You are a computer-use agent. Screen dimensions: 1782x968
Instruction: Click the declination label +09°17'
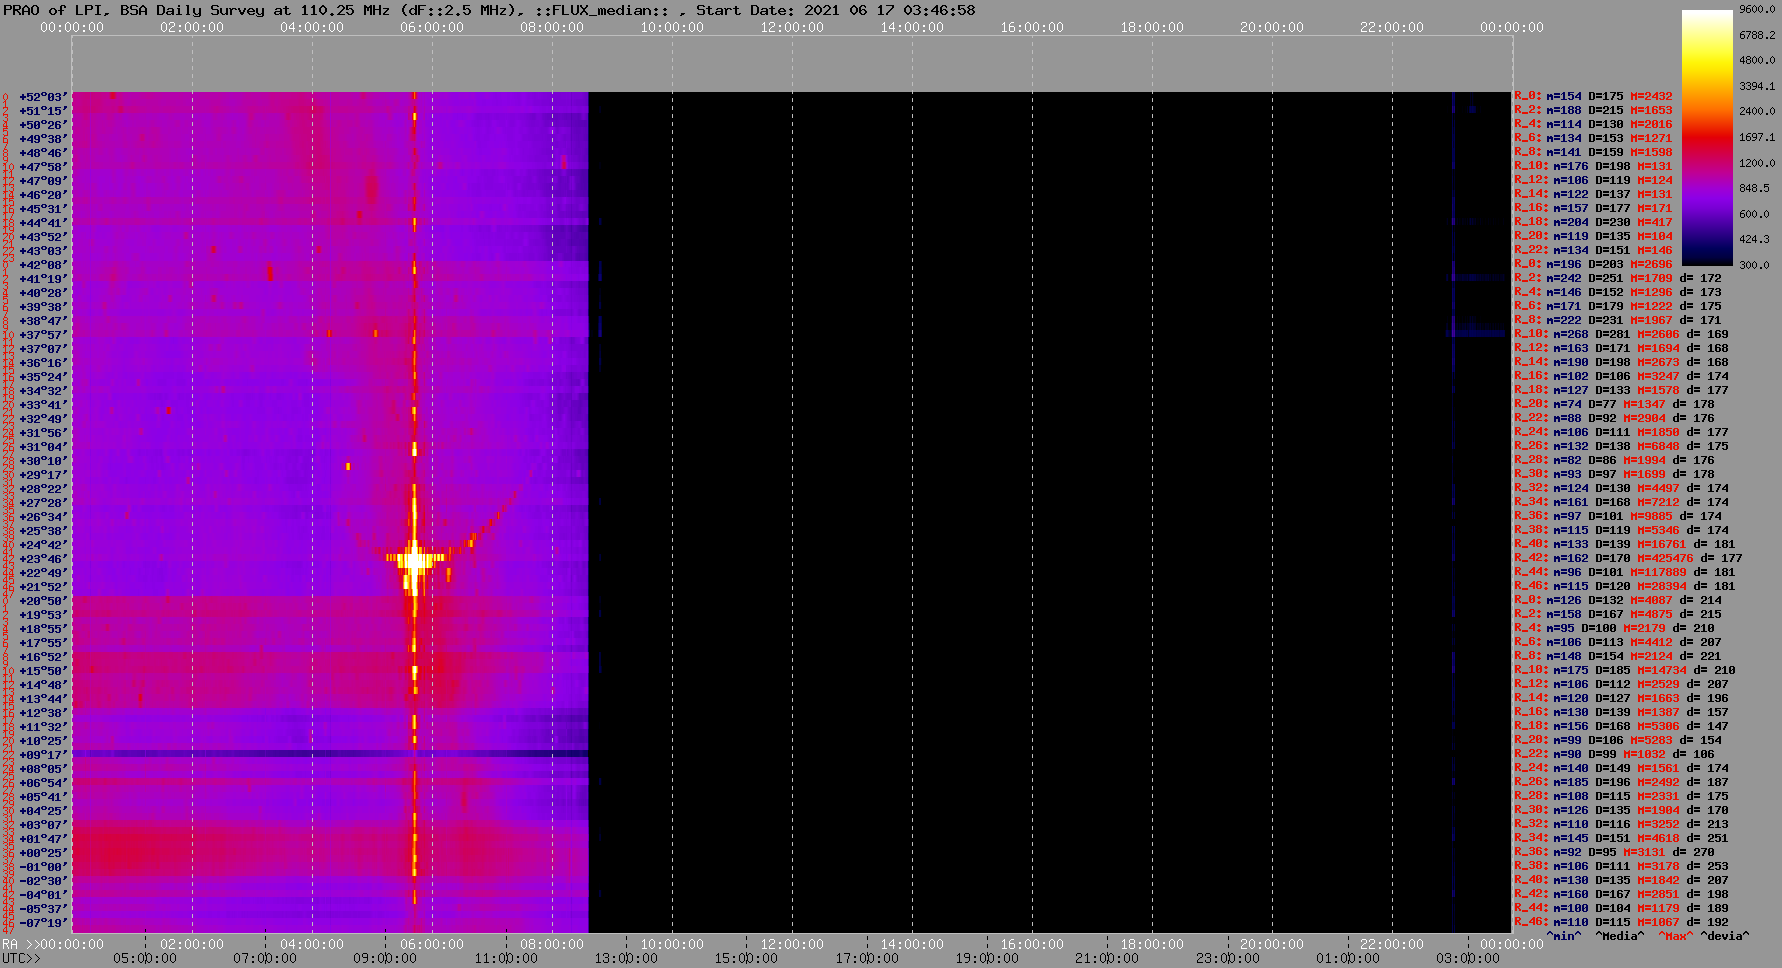[x=43, y=755]
